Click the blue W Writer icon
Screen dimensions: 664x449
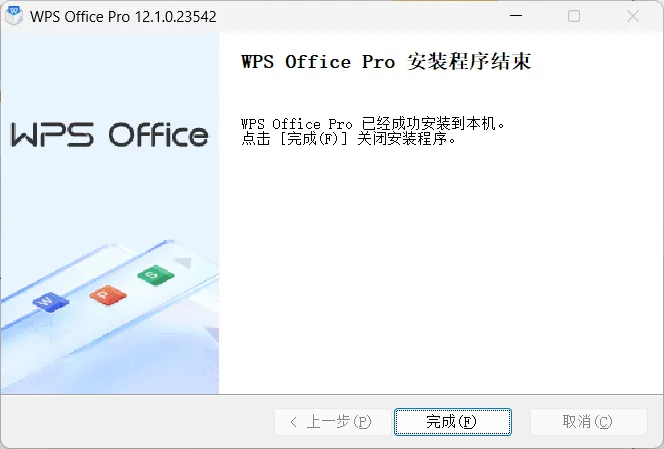[50, 302]
